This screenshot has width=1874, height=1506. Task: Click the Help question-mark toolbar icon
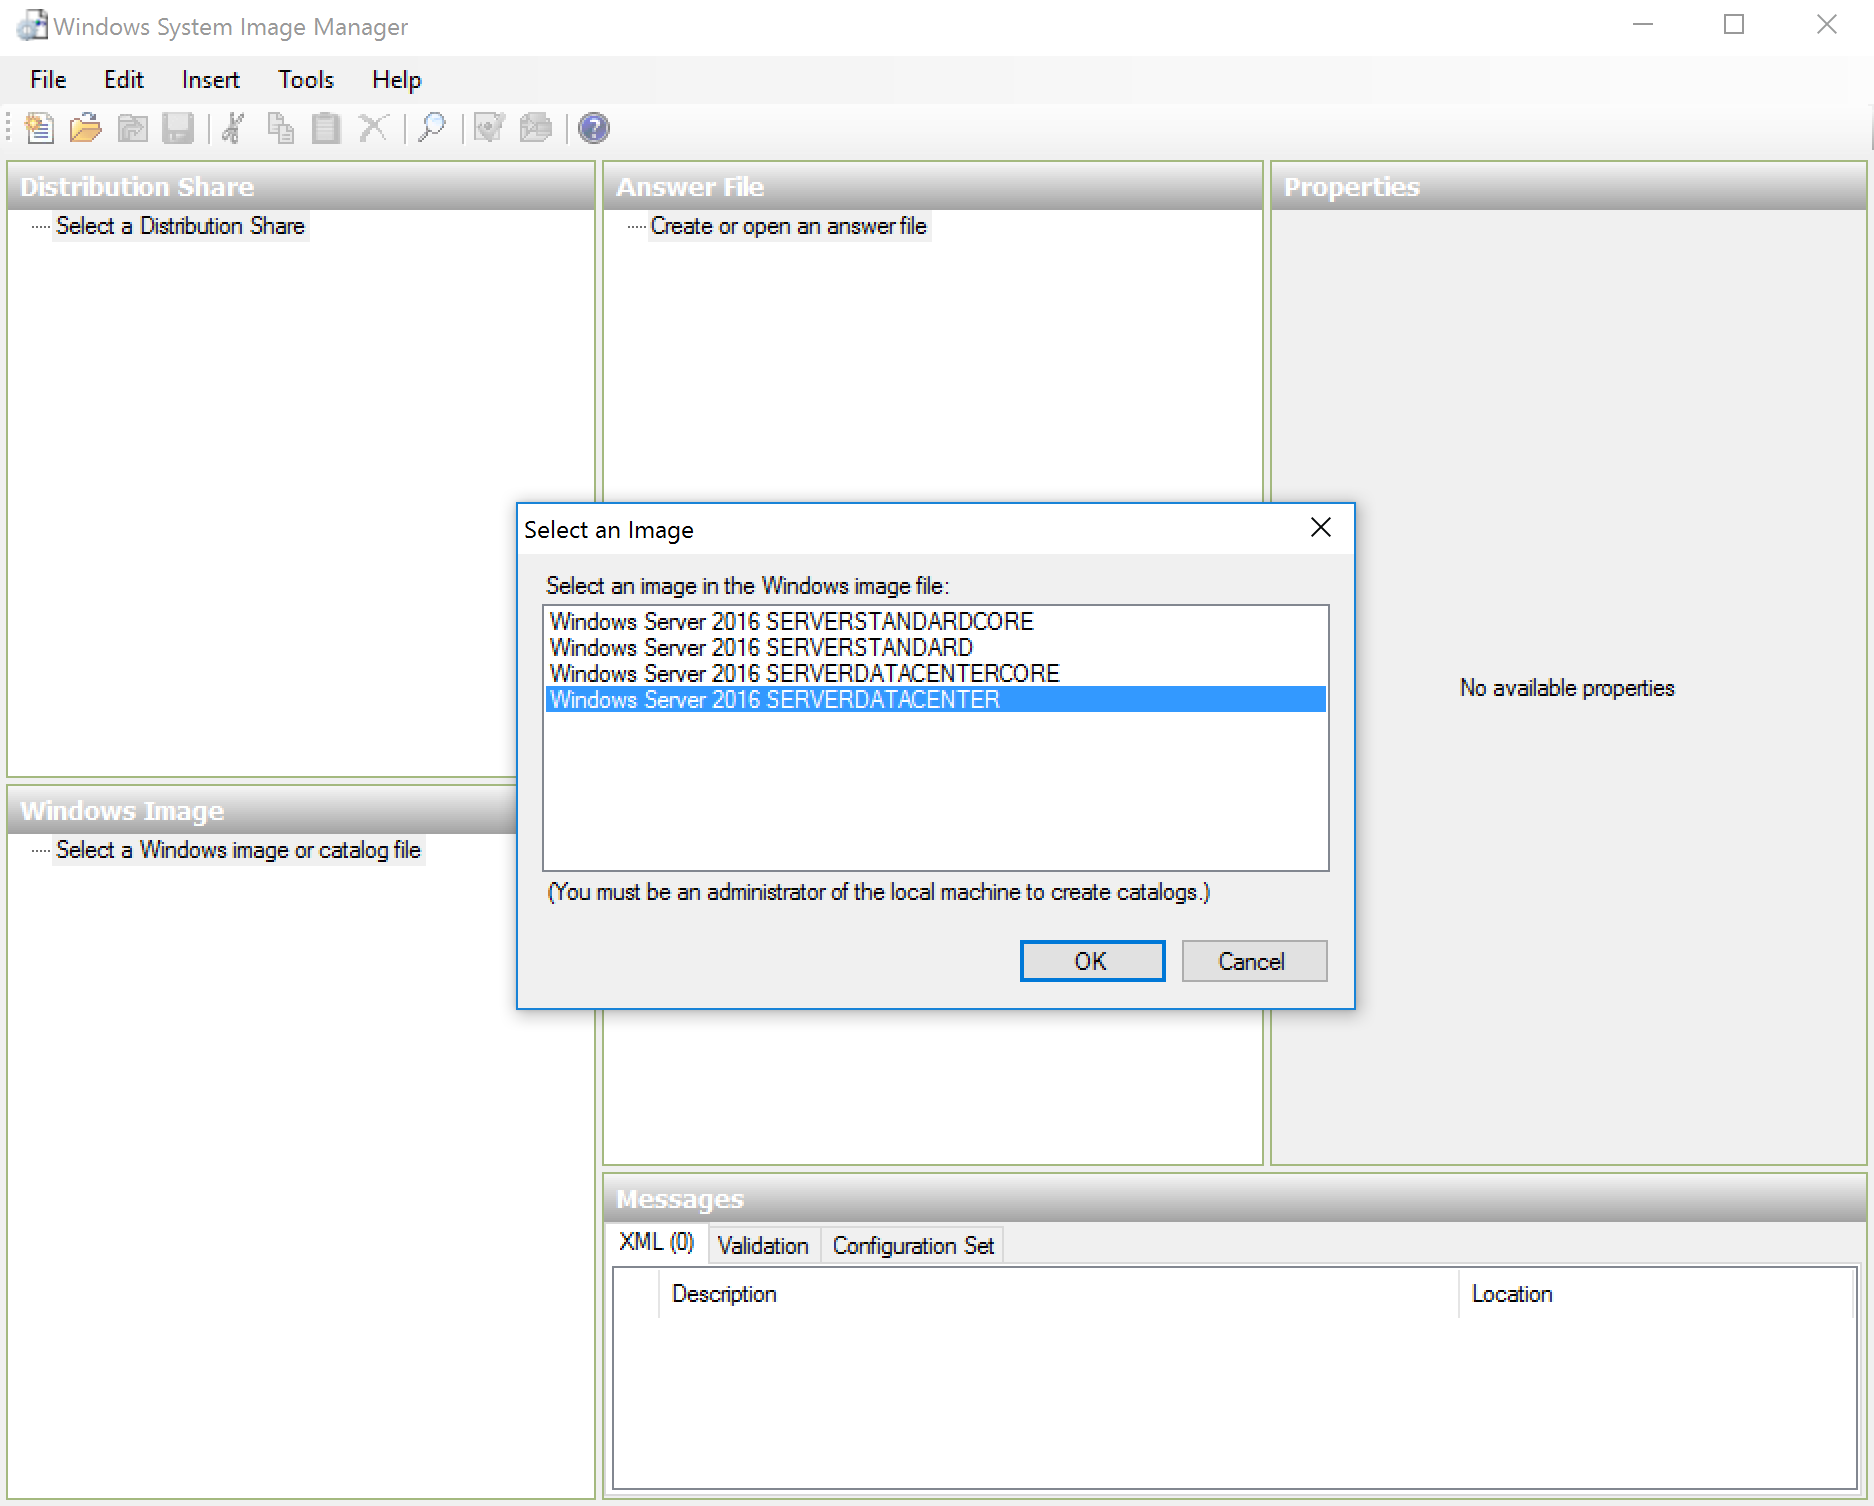pyautogui.click(x=592, y=128)
